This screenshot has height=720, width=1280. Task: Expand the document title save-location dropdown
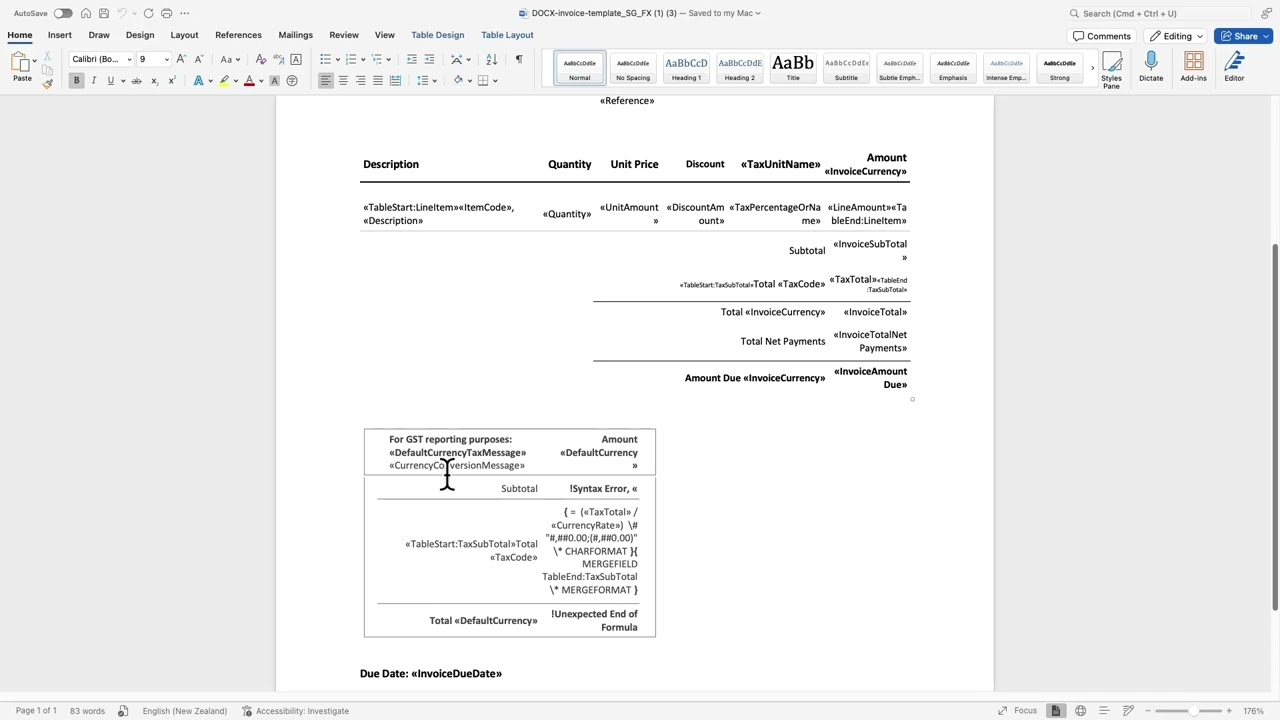[x=758, y=13]
